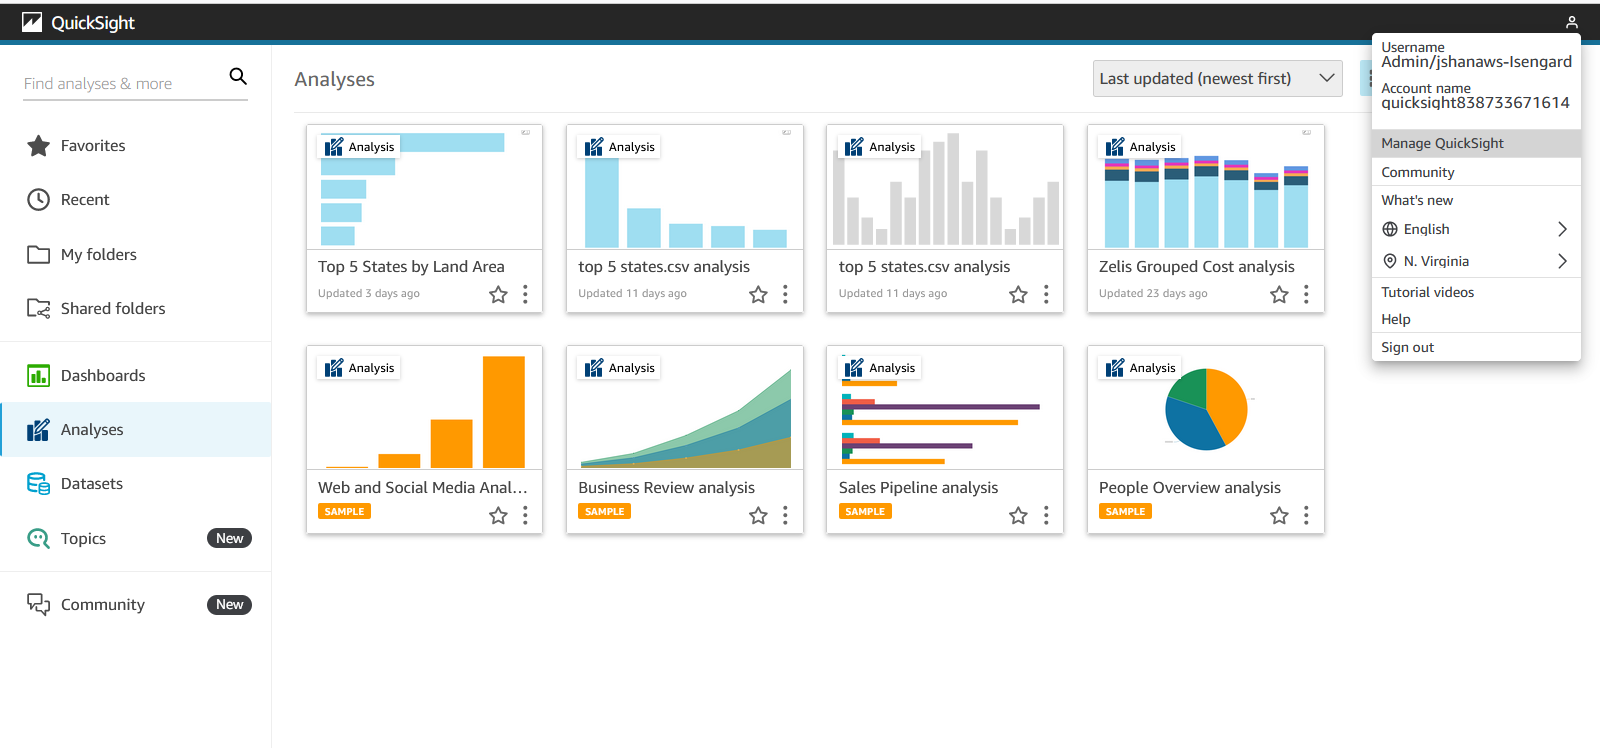Viewport: 1600px width, 748px height.
Task: Click the Top 5 States by Land Area title
Action: tap(411, 267)
